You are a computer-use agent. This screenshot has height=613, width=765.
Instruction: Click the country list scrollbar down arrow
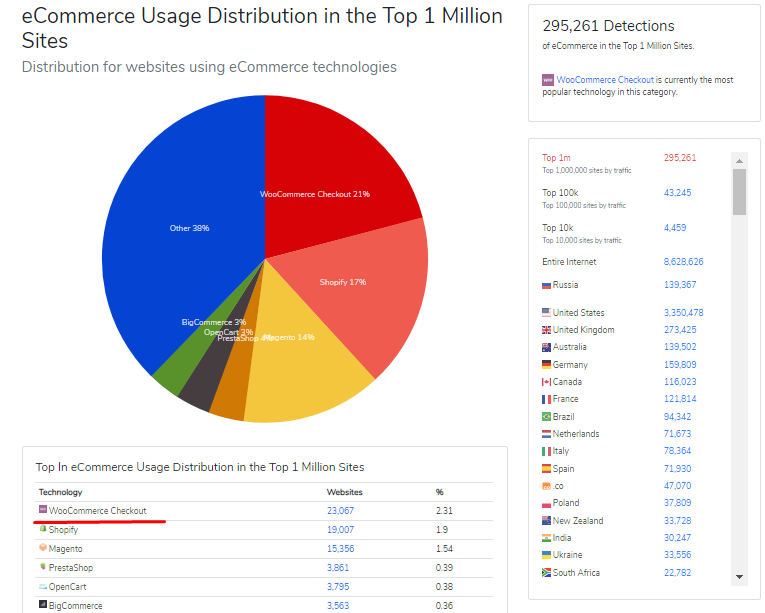coord(739,577)
